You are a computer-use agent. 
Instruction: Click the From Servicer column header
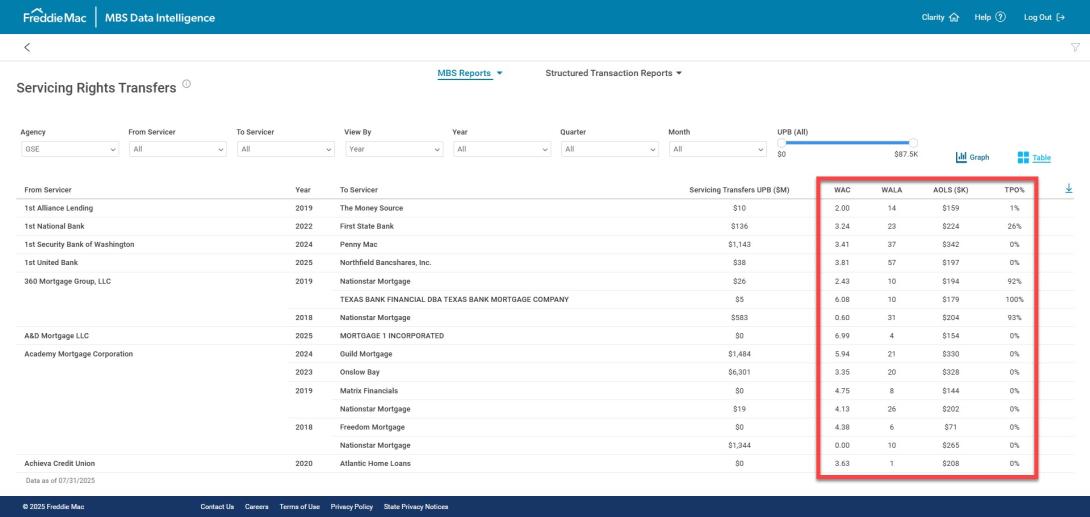point(48,190)
